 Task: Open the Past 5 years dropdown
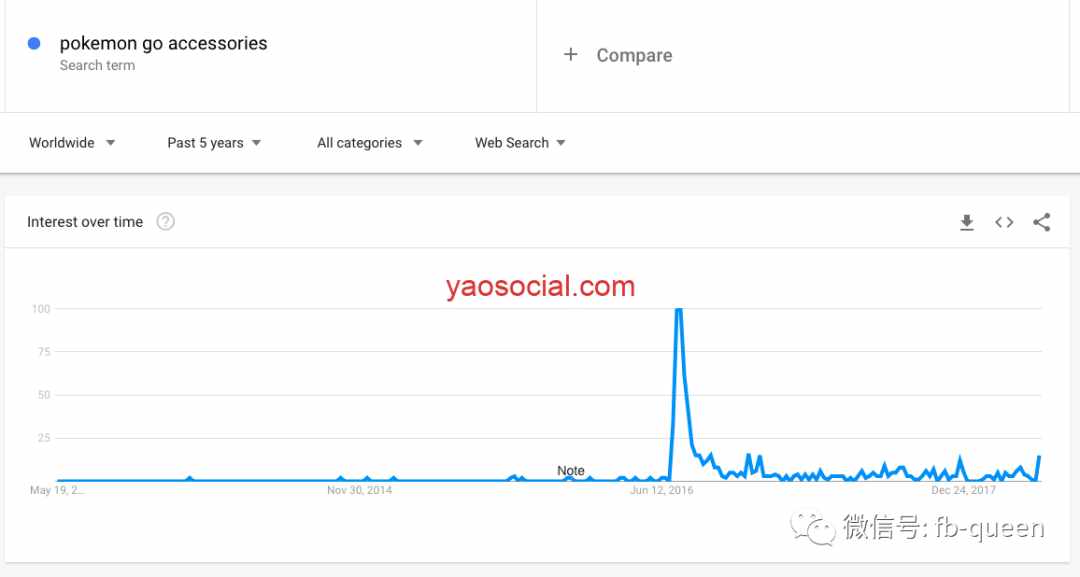click(214, 143)
